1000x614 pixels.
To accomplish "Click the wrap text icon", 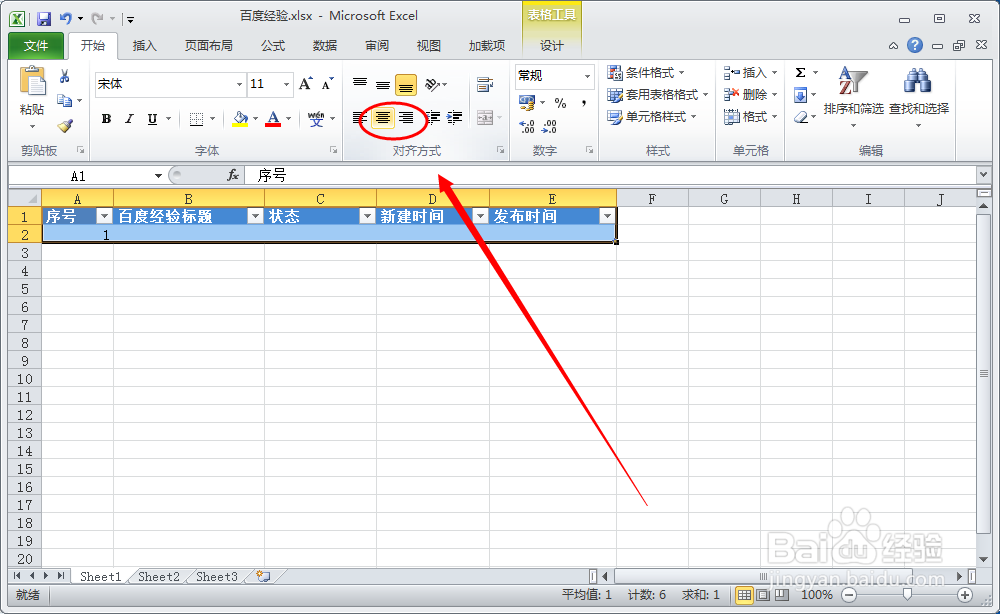I will point(485,84).
